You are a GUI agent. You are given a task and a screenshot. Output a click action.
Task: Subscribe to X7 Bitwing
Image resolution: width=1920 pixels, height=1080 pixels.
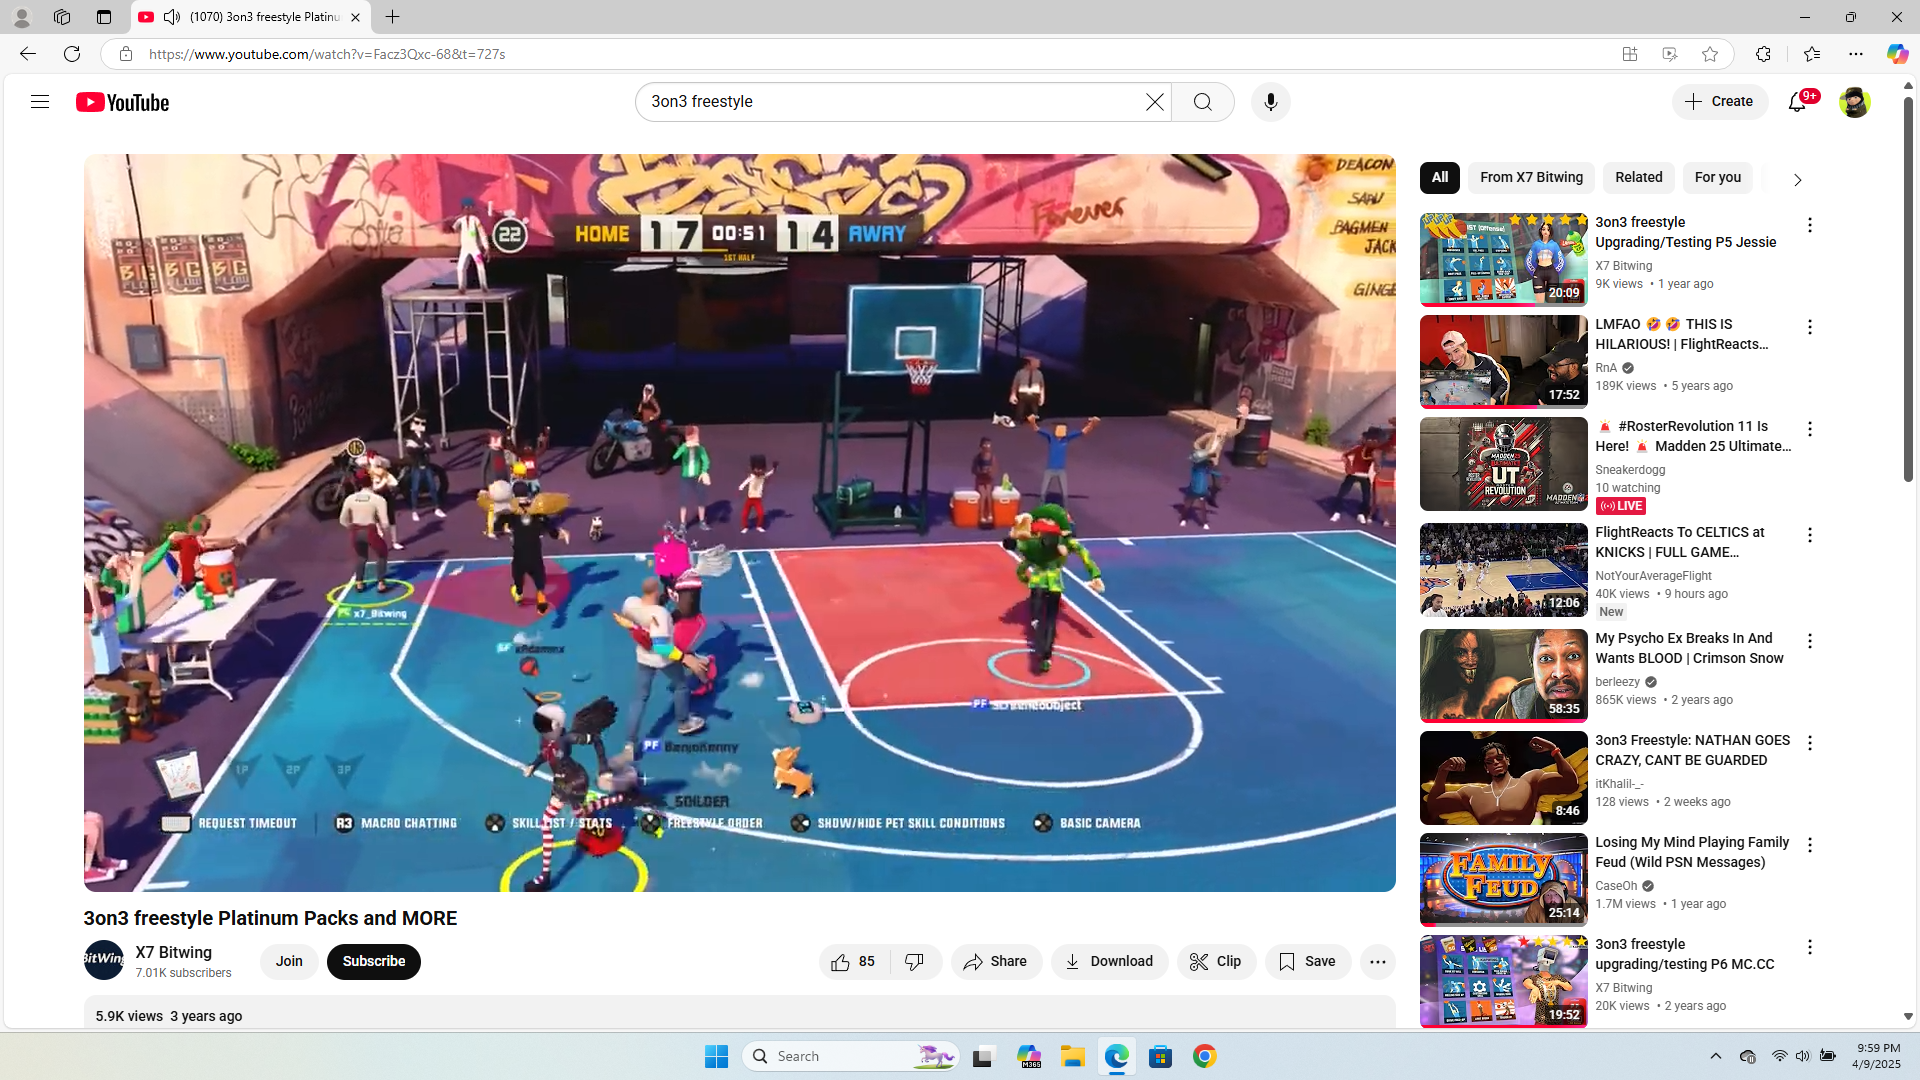(374, 962)
